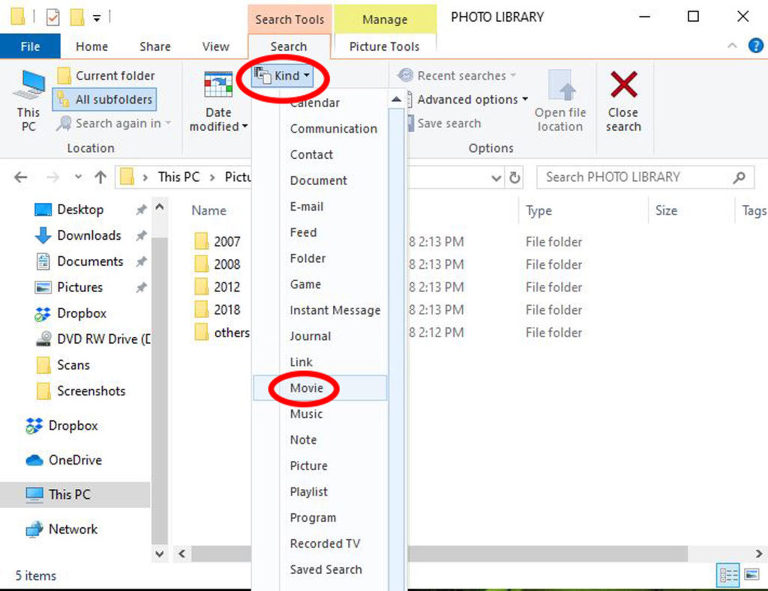Select OneDrive in the navigation pane
The image size is (768, 591).
coord(64,460)
